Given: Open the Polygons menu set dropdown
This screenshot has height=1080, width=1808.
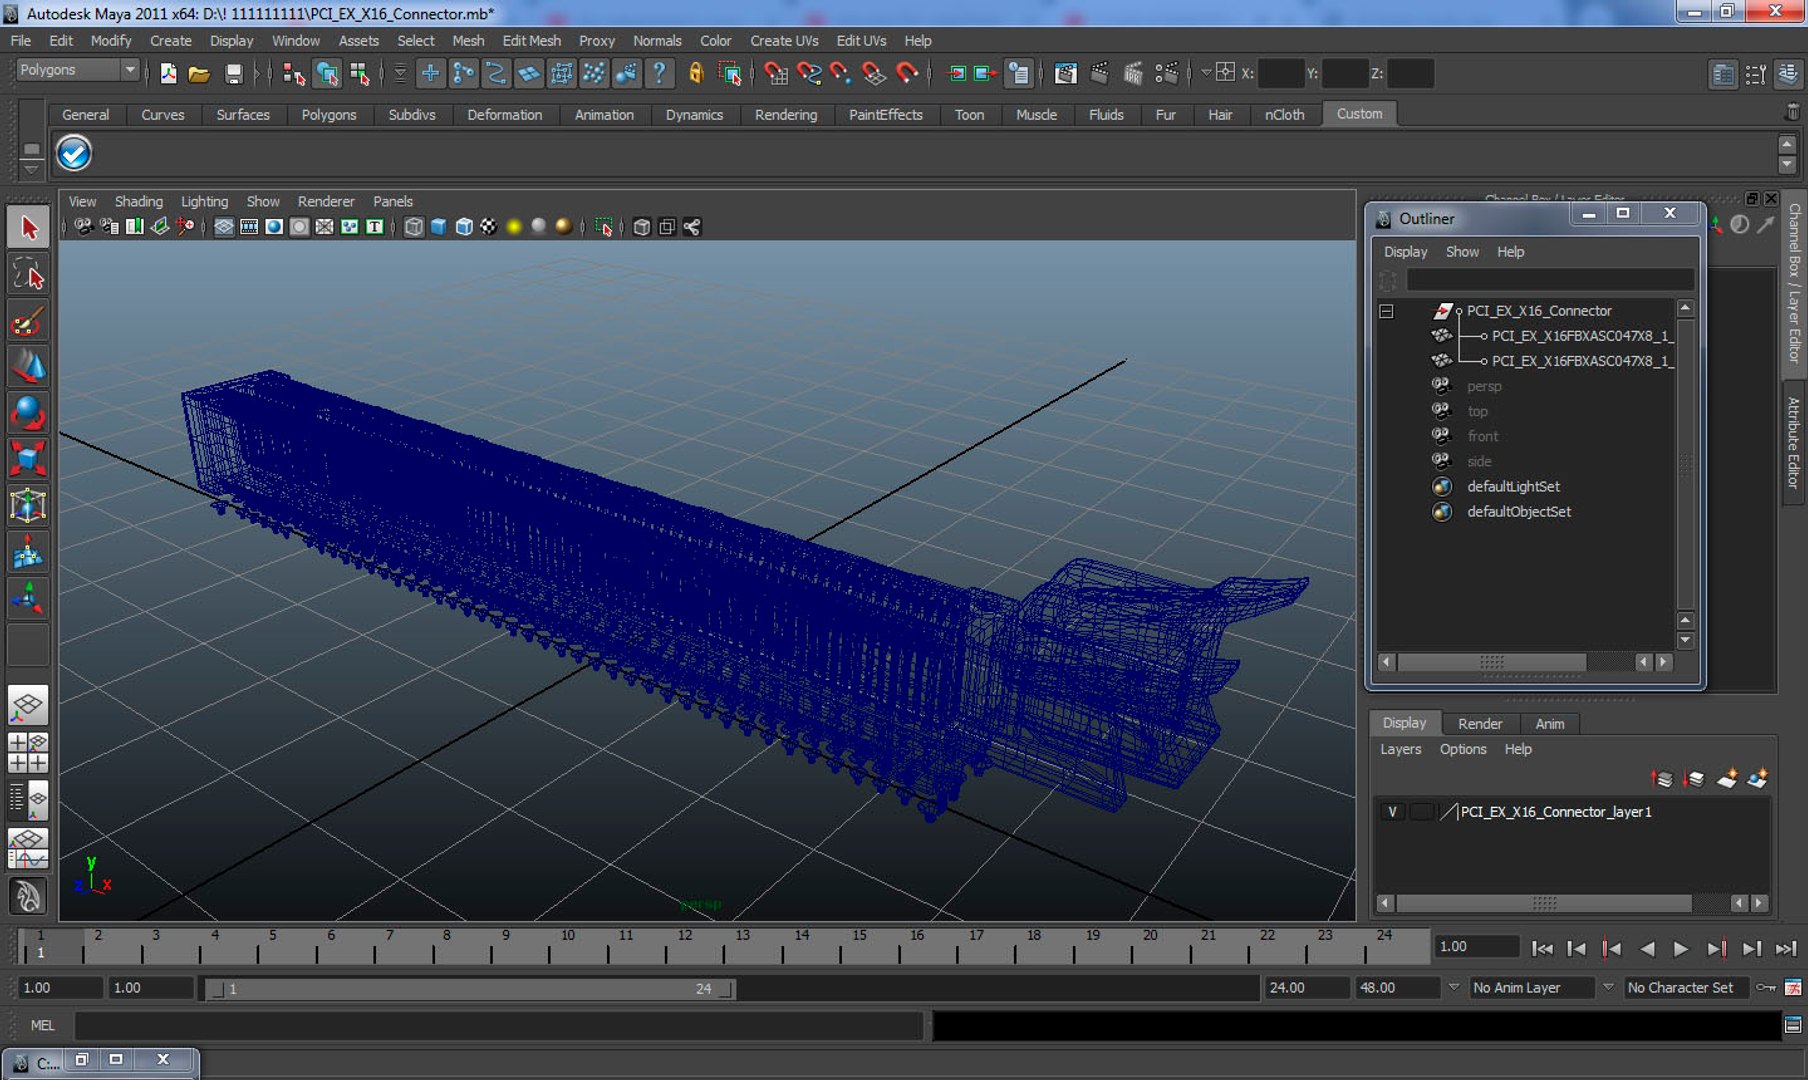Looking at the screenshot, I should (78, 70).
